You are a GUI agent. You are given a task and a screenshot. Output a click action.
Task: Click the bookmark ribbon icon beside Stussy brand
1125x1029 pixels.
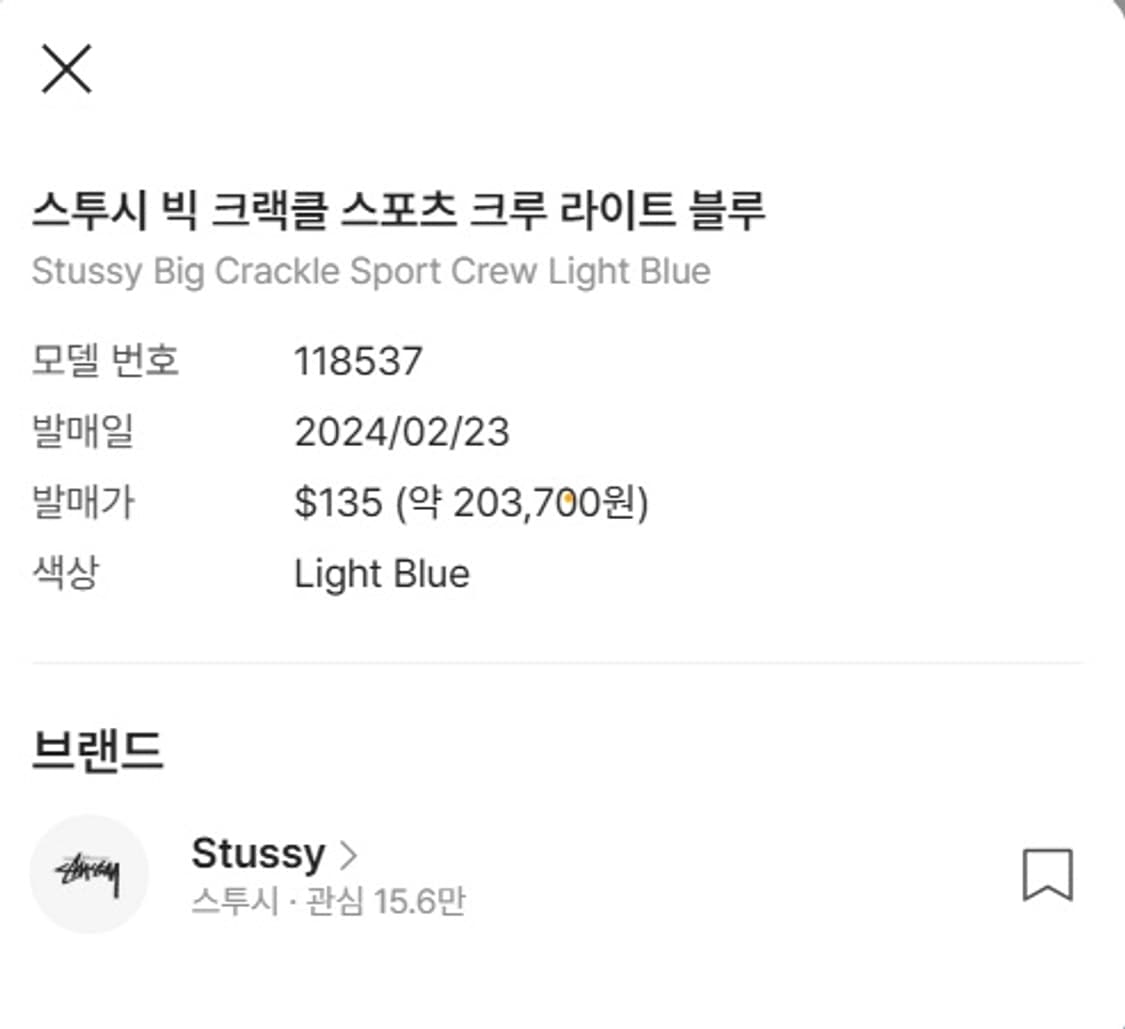1048,873
